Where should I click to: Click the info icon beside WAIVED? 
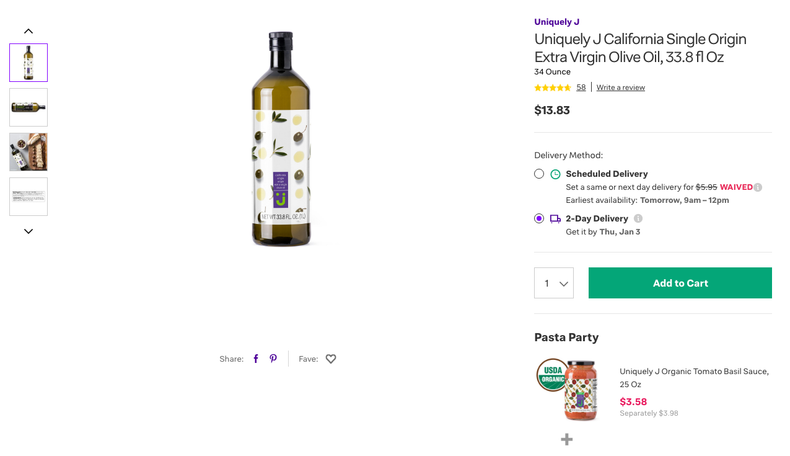point(758,187)
